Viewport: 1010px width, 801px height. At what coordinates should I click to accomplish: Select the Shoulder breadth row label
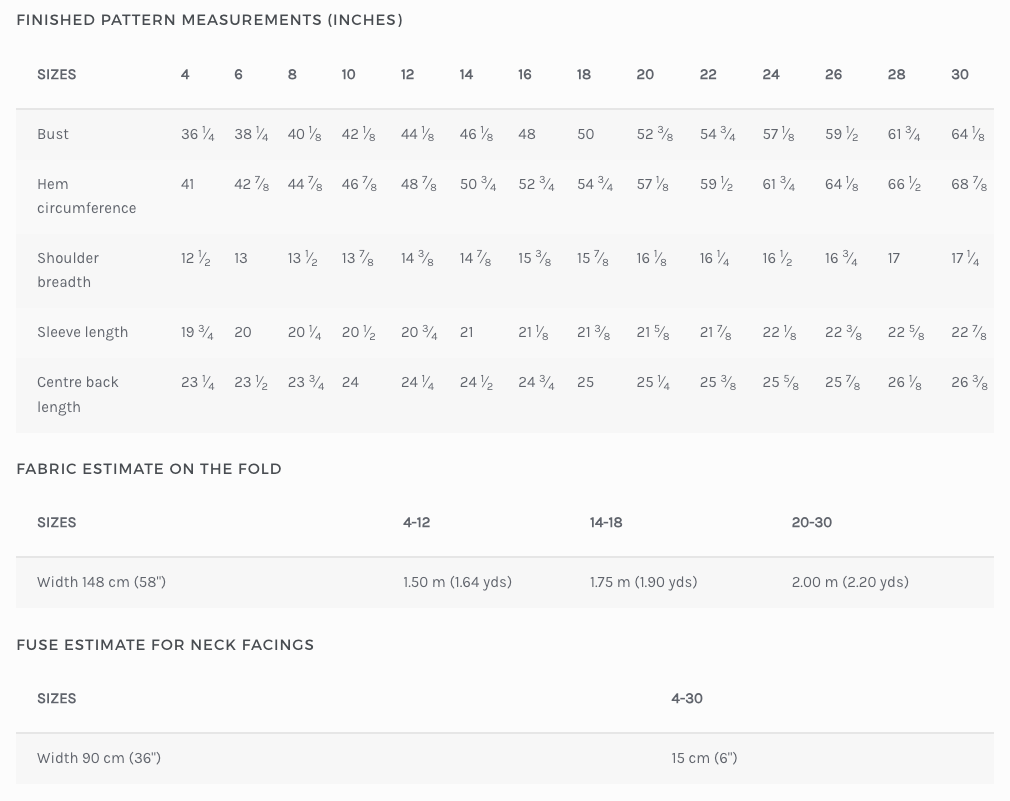68,270
